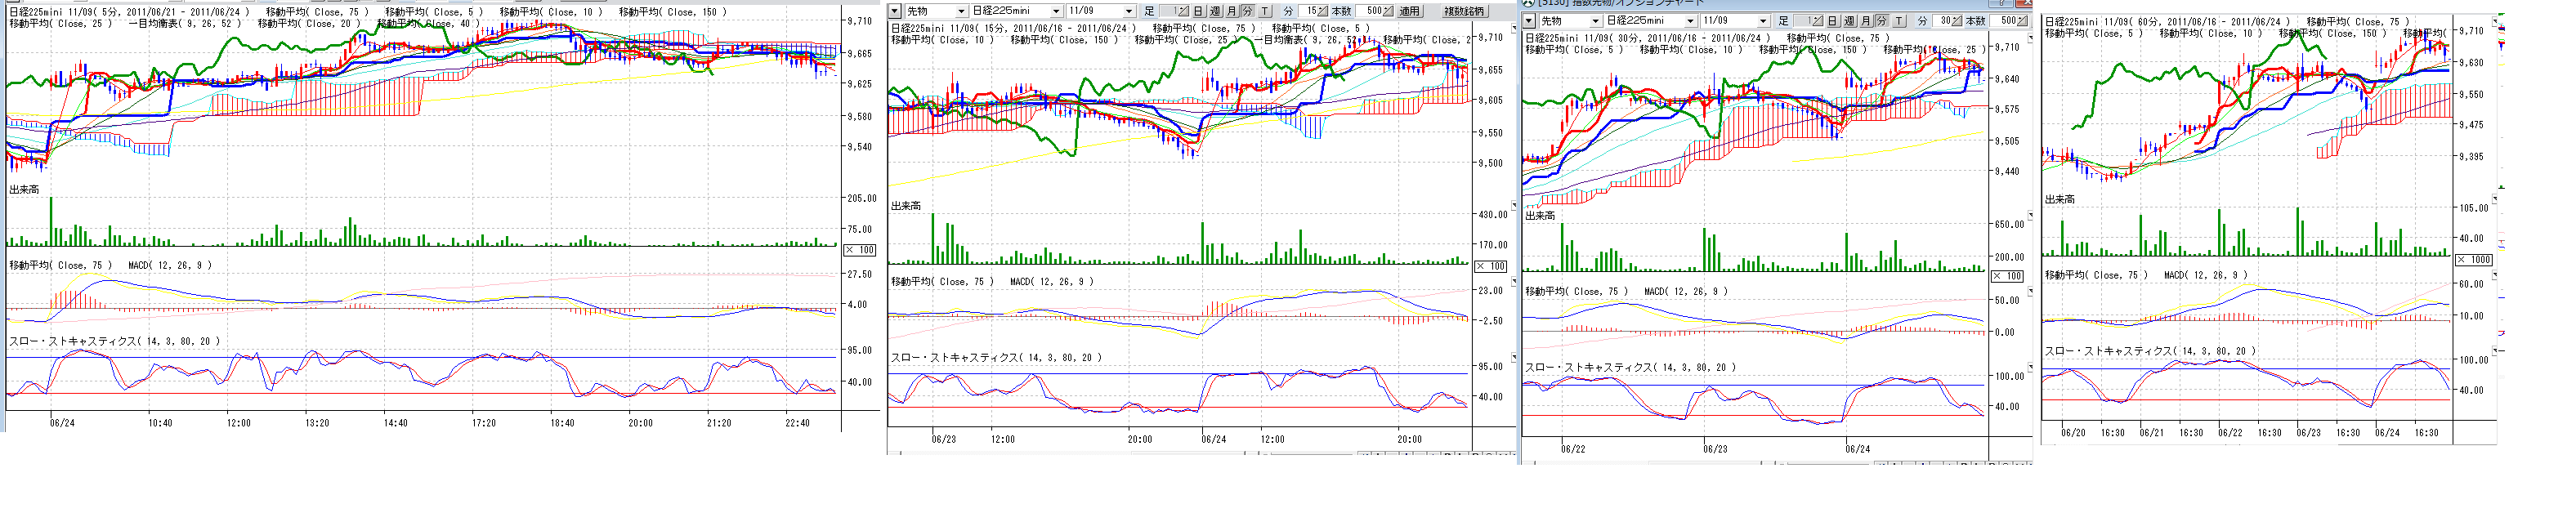Toggle the 分 minute-bar button in 30-minute chart
The height and width of the screenshot is (513, 2576).
click(x=1882, y=21)
